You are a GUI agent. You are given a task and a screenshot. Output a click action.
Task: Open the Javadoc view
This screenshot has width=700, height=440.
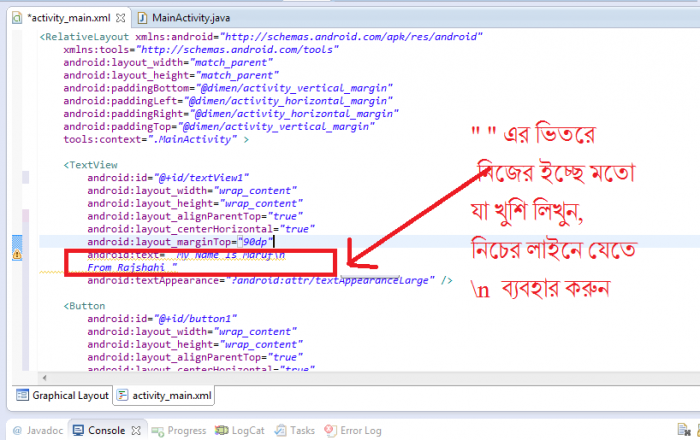pyautogui.click(x=38, y=431)
